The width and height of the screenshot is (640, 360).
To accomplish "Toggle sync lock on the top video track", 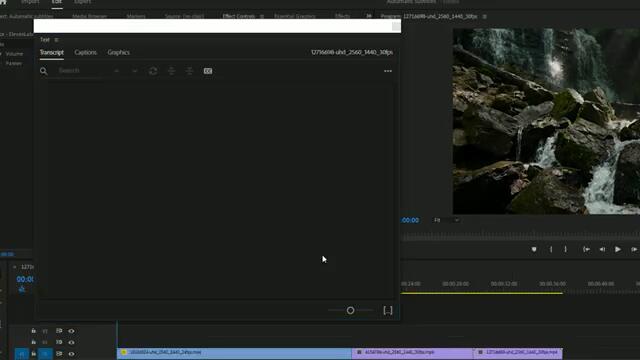I will 59,331.
